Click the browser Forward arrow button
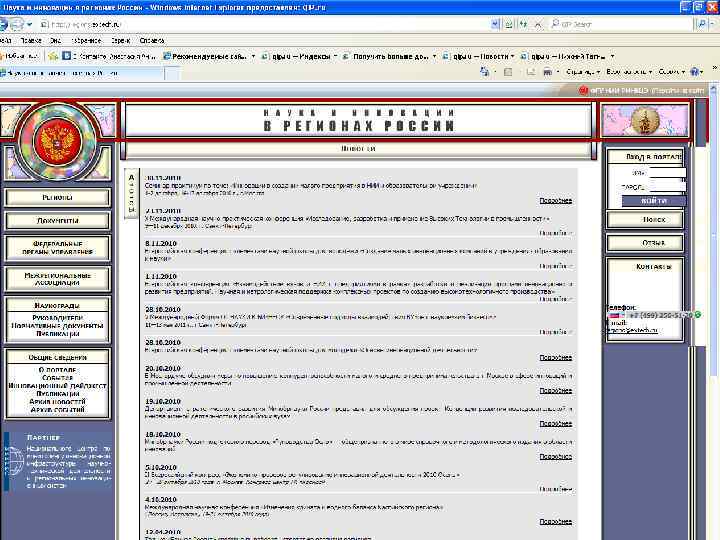 pyautogui.click(x=17, y=24)
